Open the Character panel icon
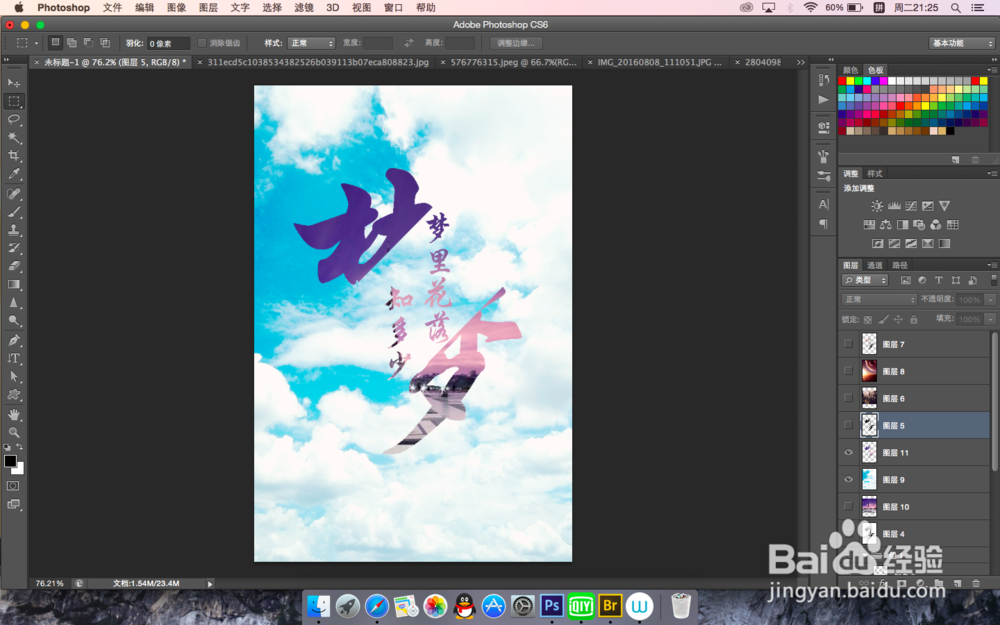This screenshot has width=1000, height=625. [823, 205]
